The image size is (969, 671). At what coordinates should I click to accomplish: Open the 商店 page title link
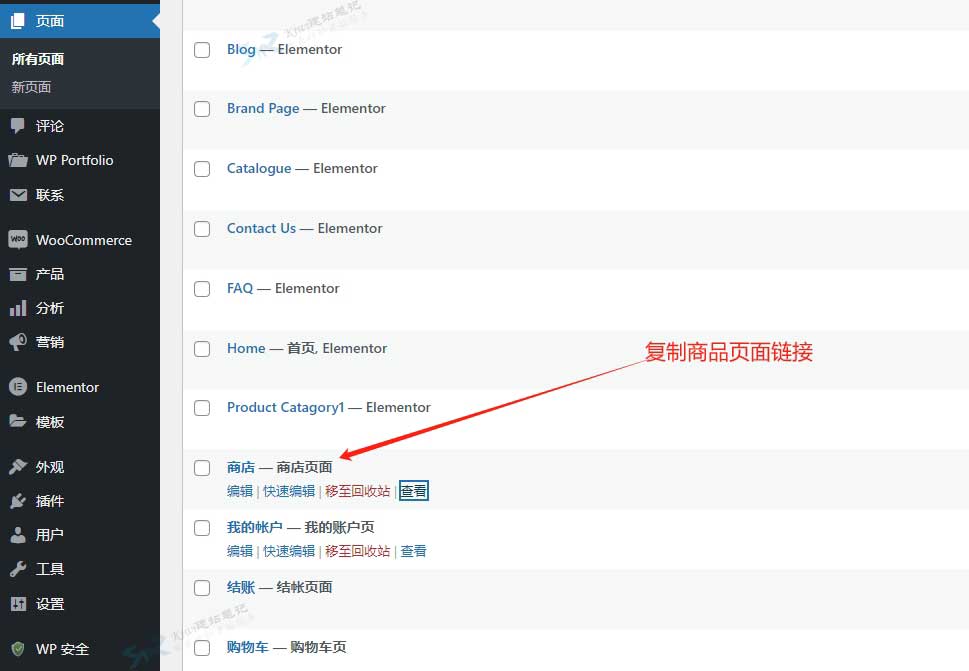(241, 468)
